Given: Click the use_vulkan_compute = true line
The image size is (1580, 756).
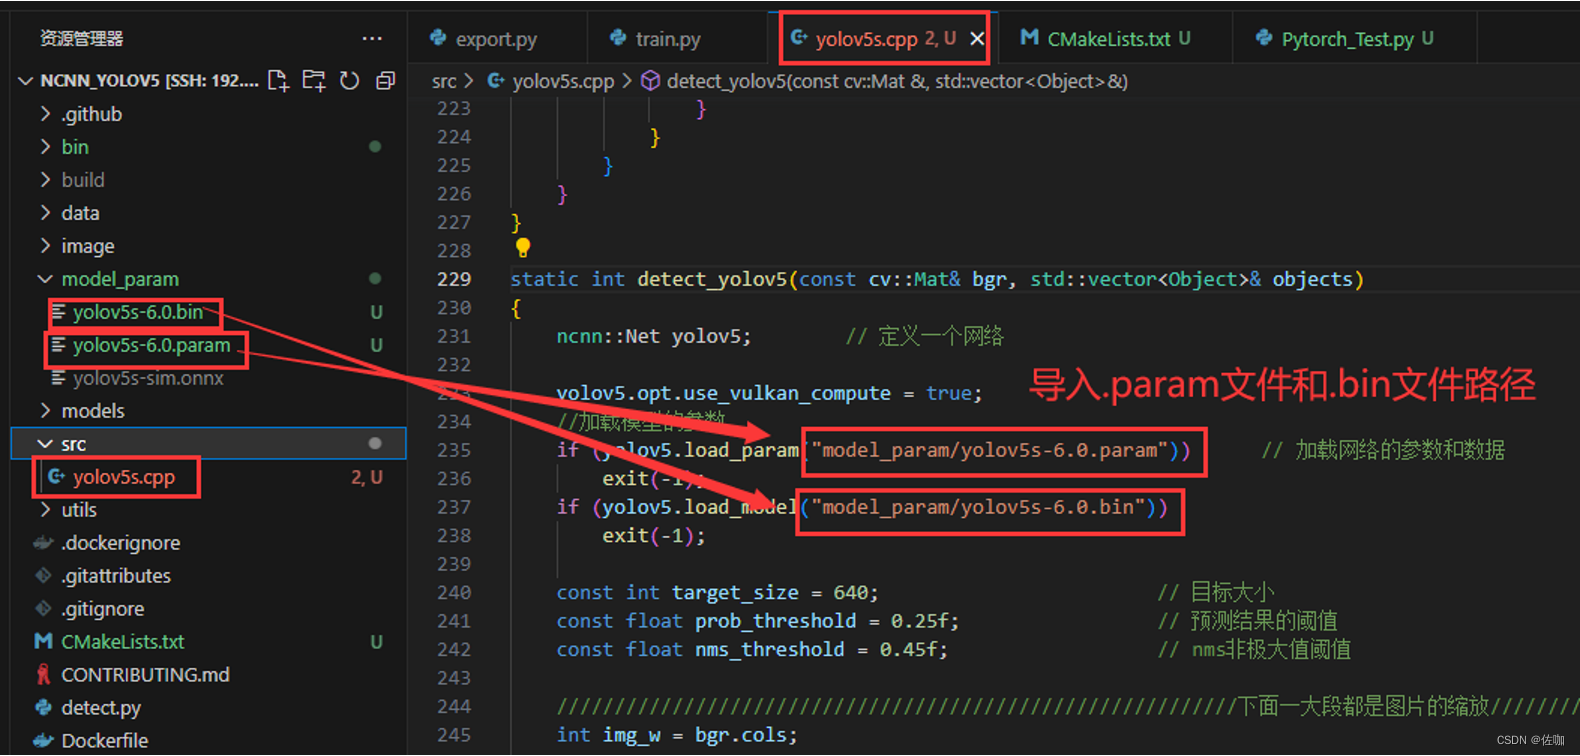Looking at the screenshot, I should pyautogui.click(x=770, y=393).
